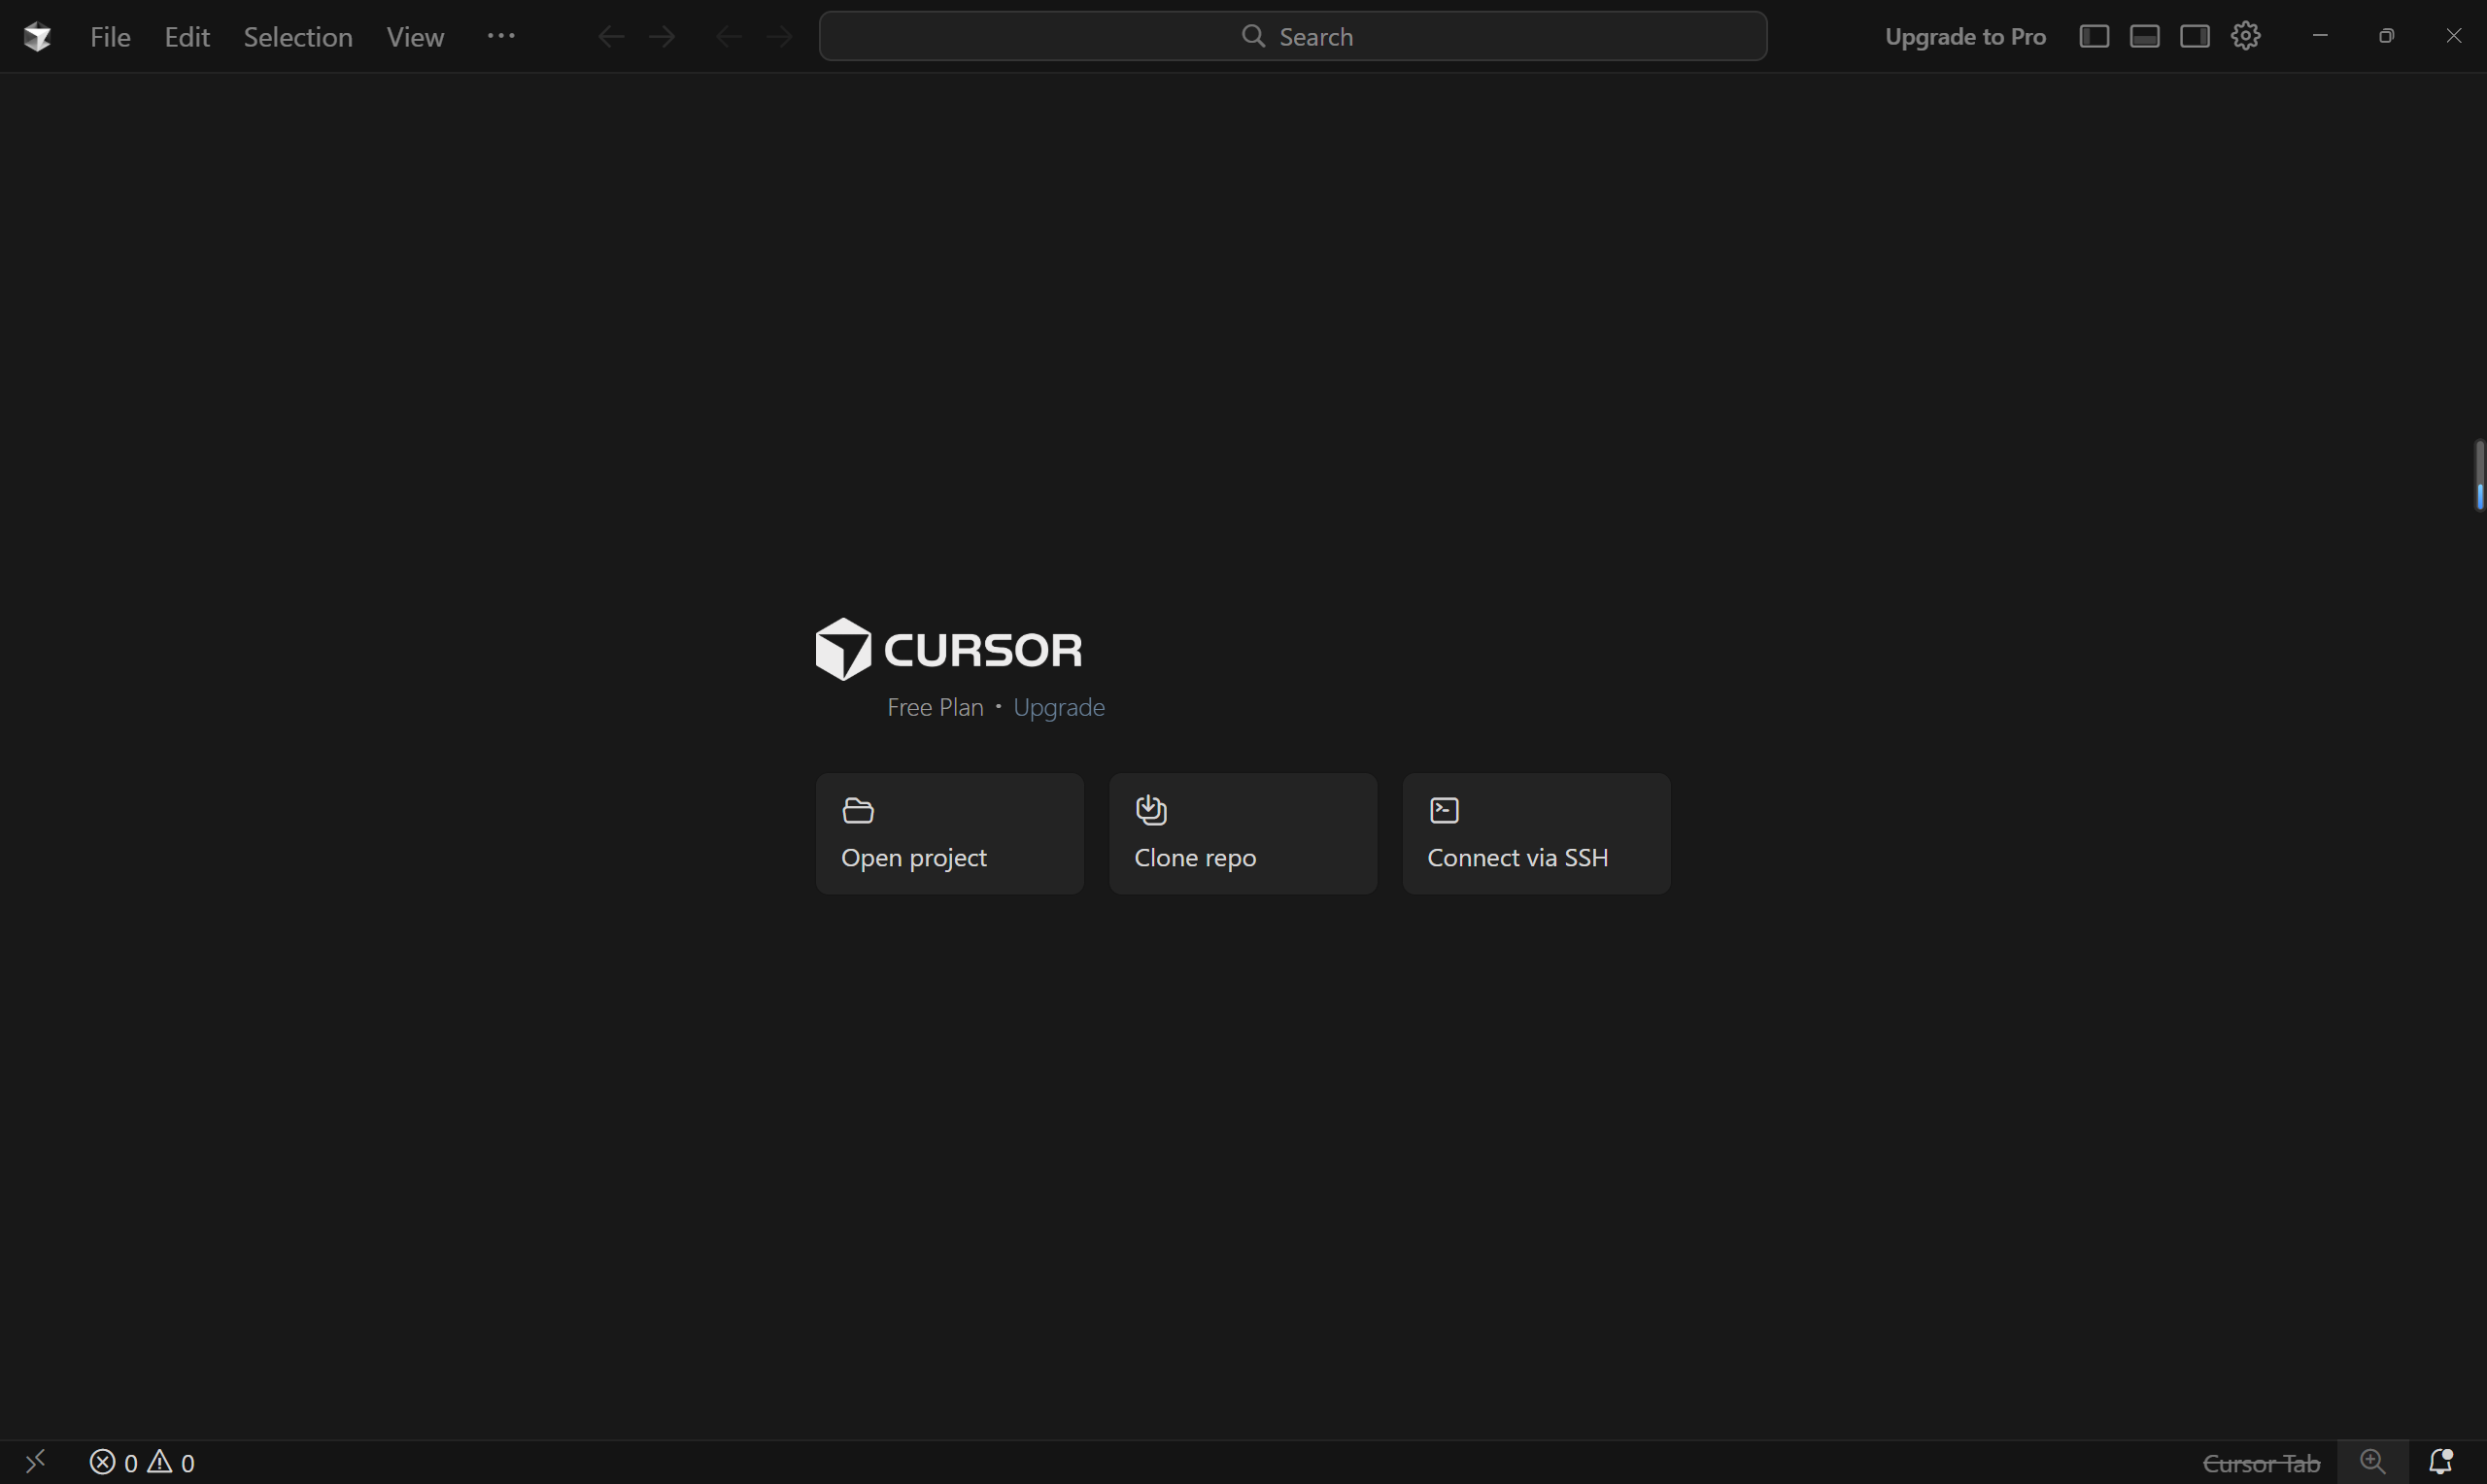Click the Cursor logo in the title bar
Screen dimensions: 2487x1484
click(37, 37)
